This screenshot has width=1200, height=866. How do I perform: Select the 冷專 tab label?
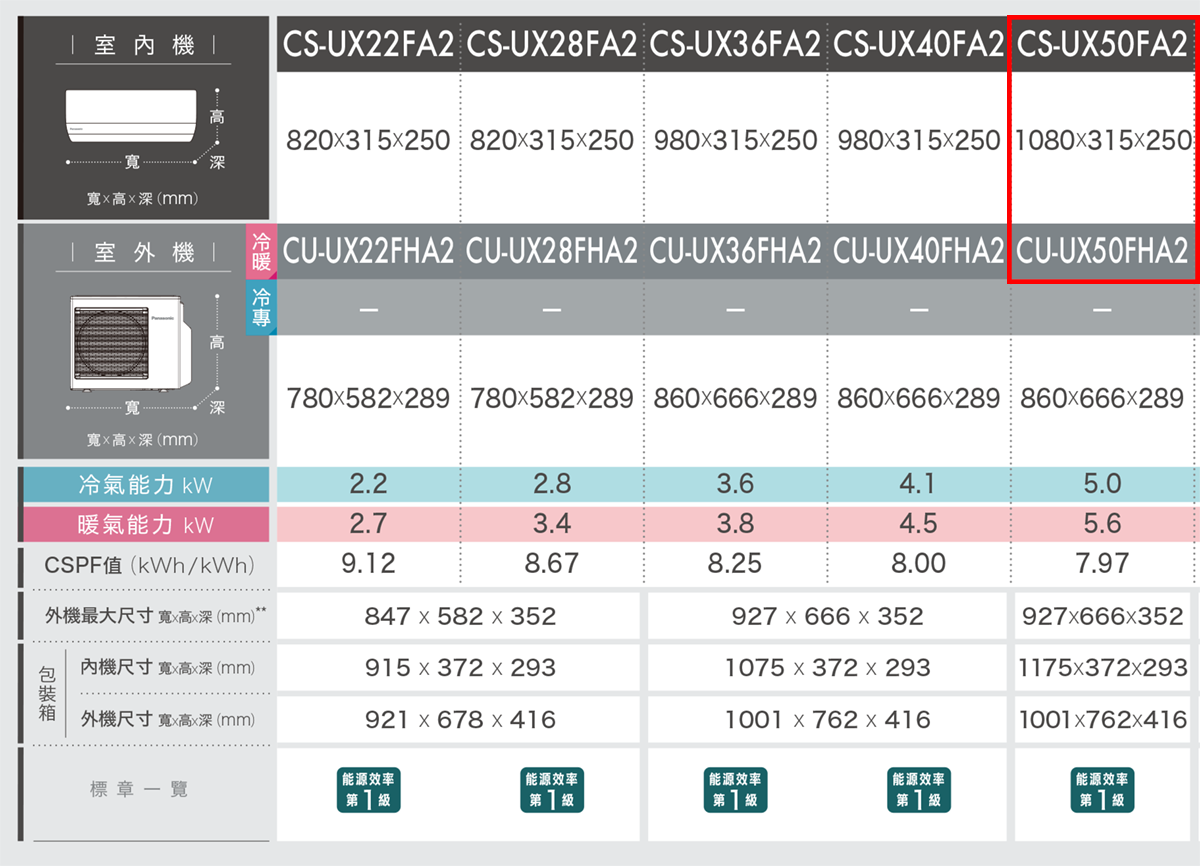pyautogui.click(x=261, y=308)
